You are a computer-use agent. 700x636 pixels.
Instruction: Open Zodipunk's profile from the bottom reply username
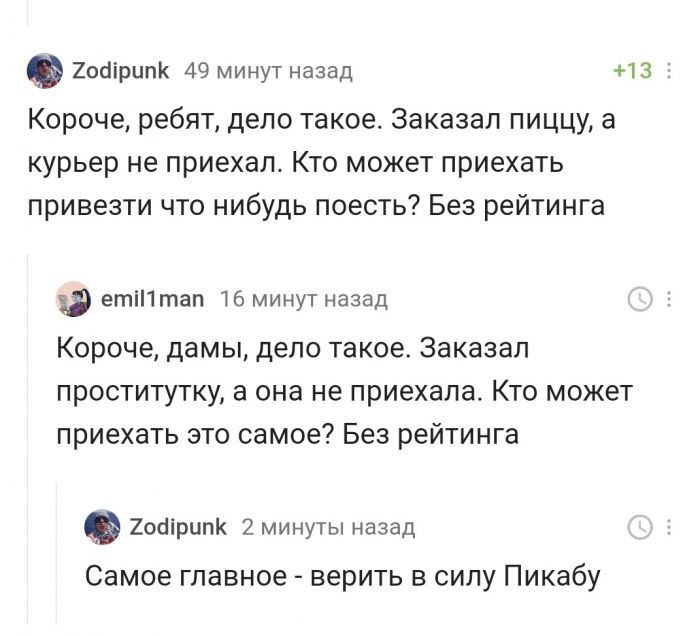[179, 526]
